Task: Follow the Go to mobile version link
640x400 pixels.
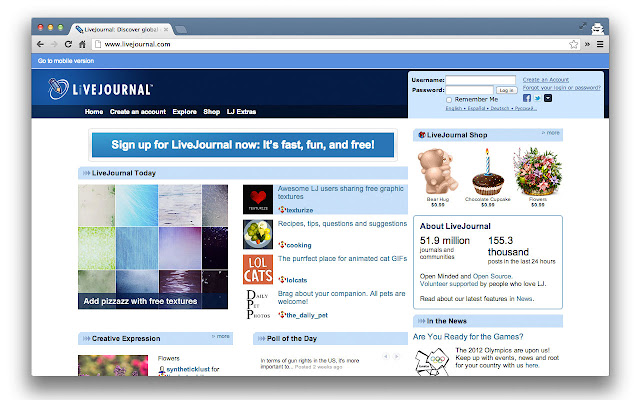Action: click(66, 61)
